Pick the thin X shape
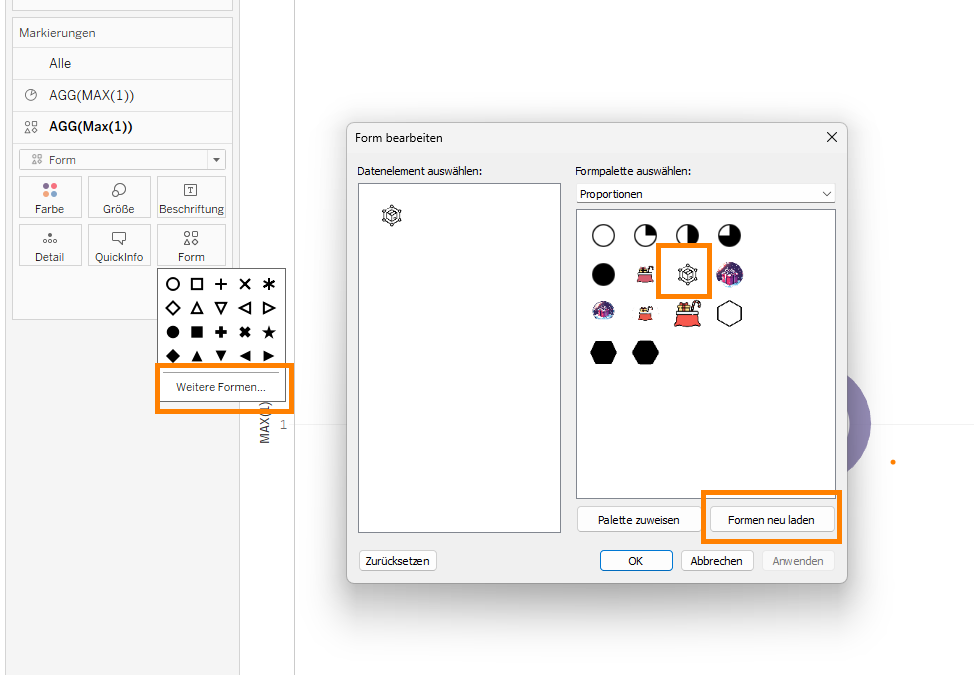 click(245, 284)
